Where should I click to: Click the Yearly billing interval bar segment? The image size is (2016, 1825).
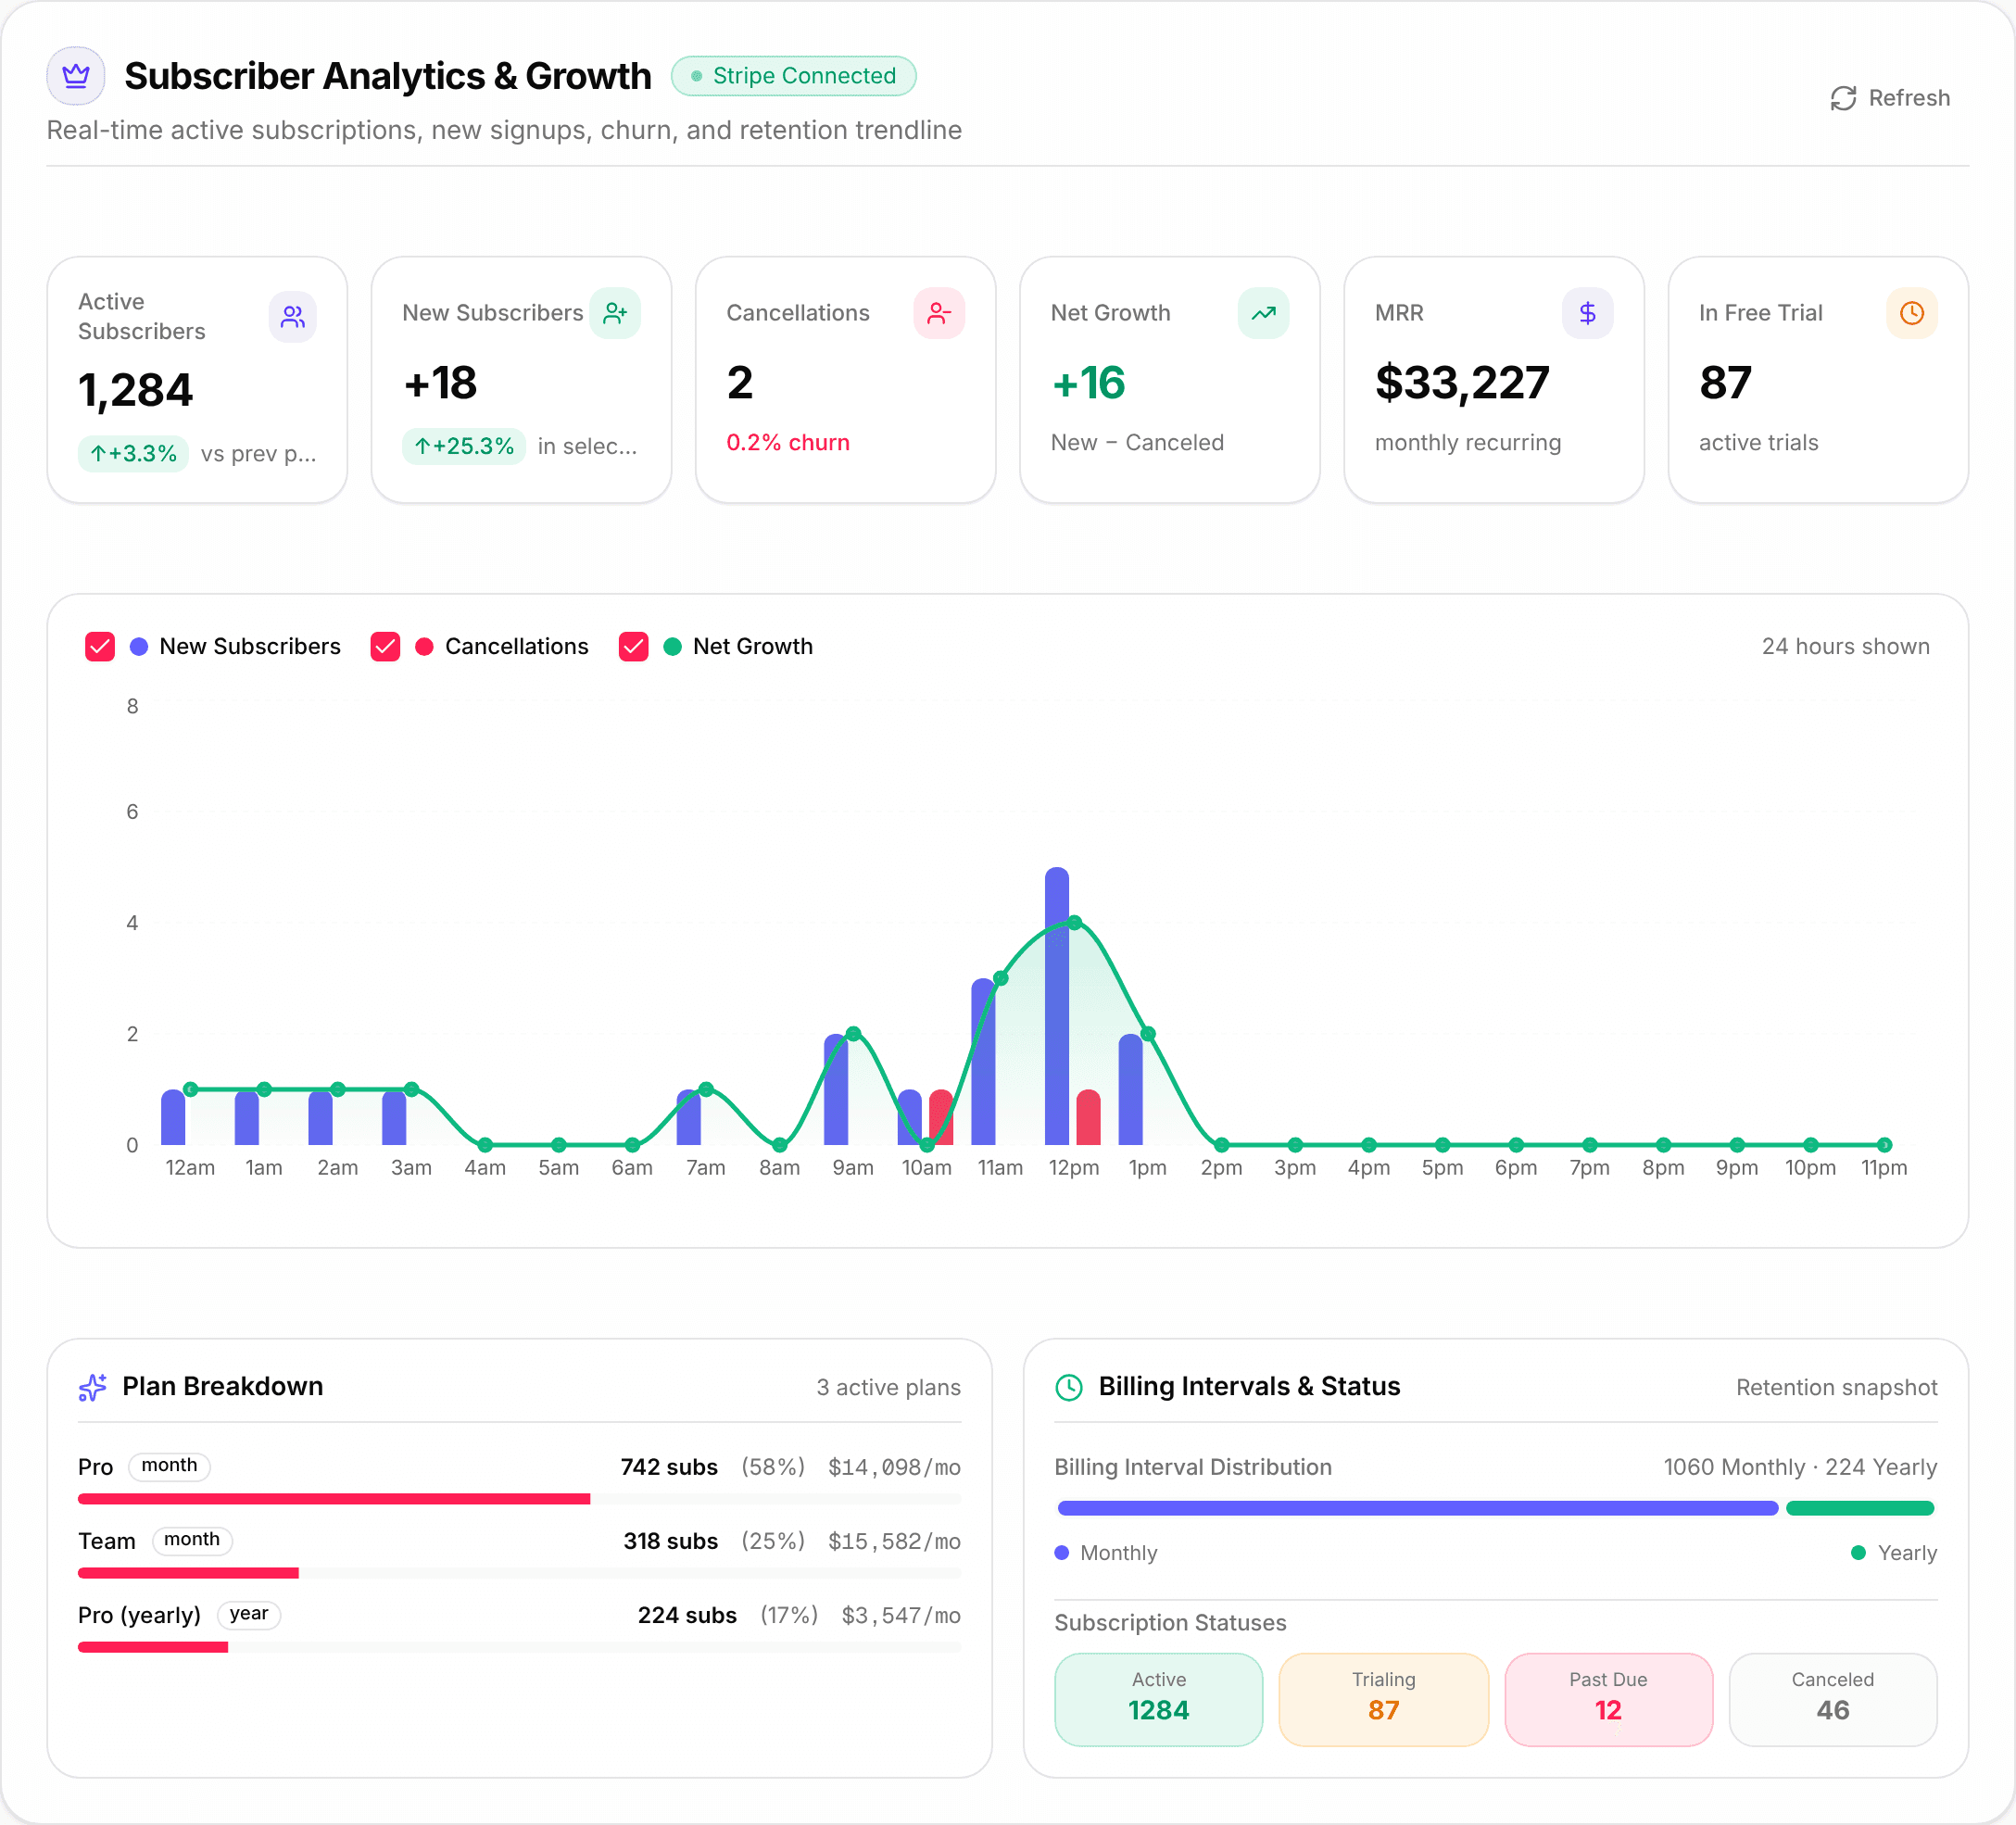[1859, 1509]
